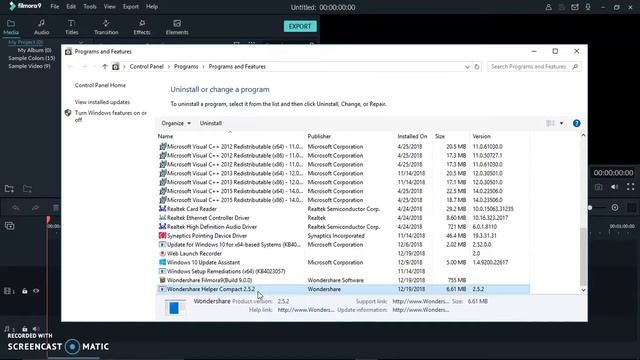Click the Up arrow in Programs and Features
The width and height of the screenshot is (640, 360).
[x=105, y=67]
